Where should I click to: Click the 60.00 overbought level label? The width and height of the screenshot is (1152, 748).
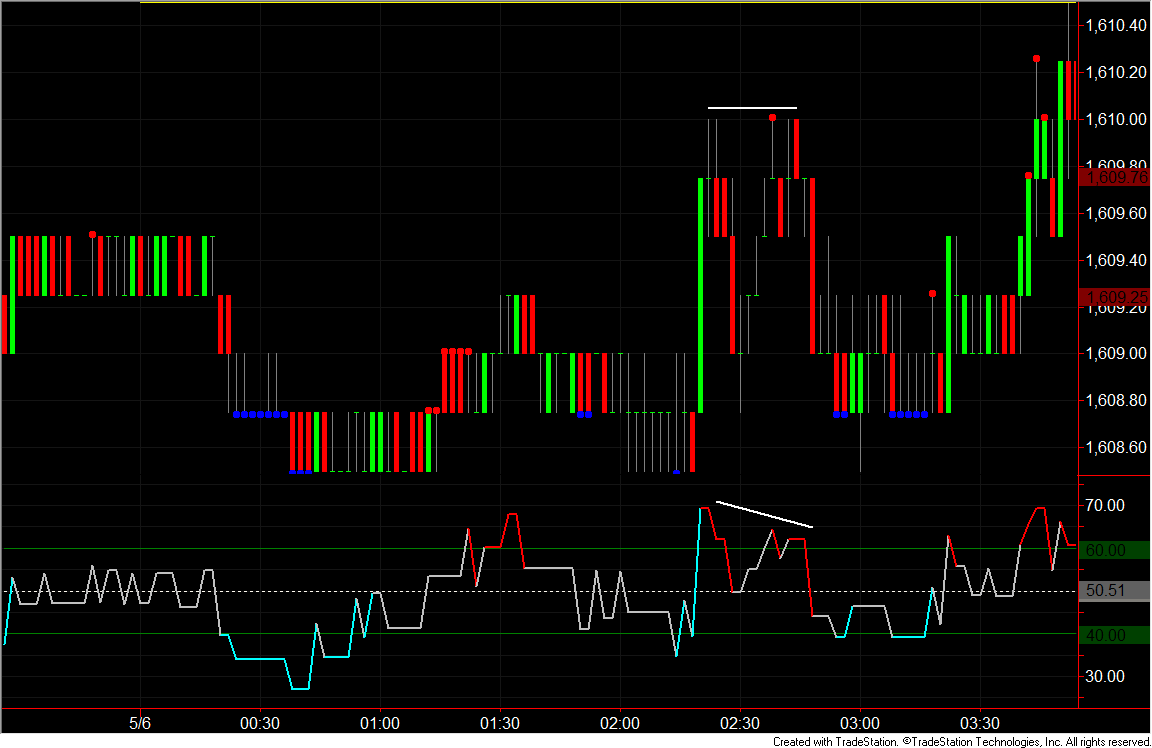(1114, 550)
